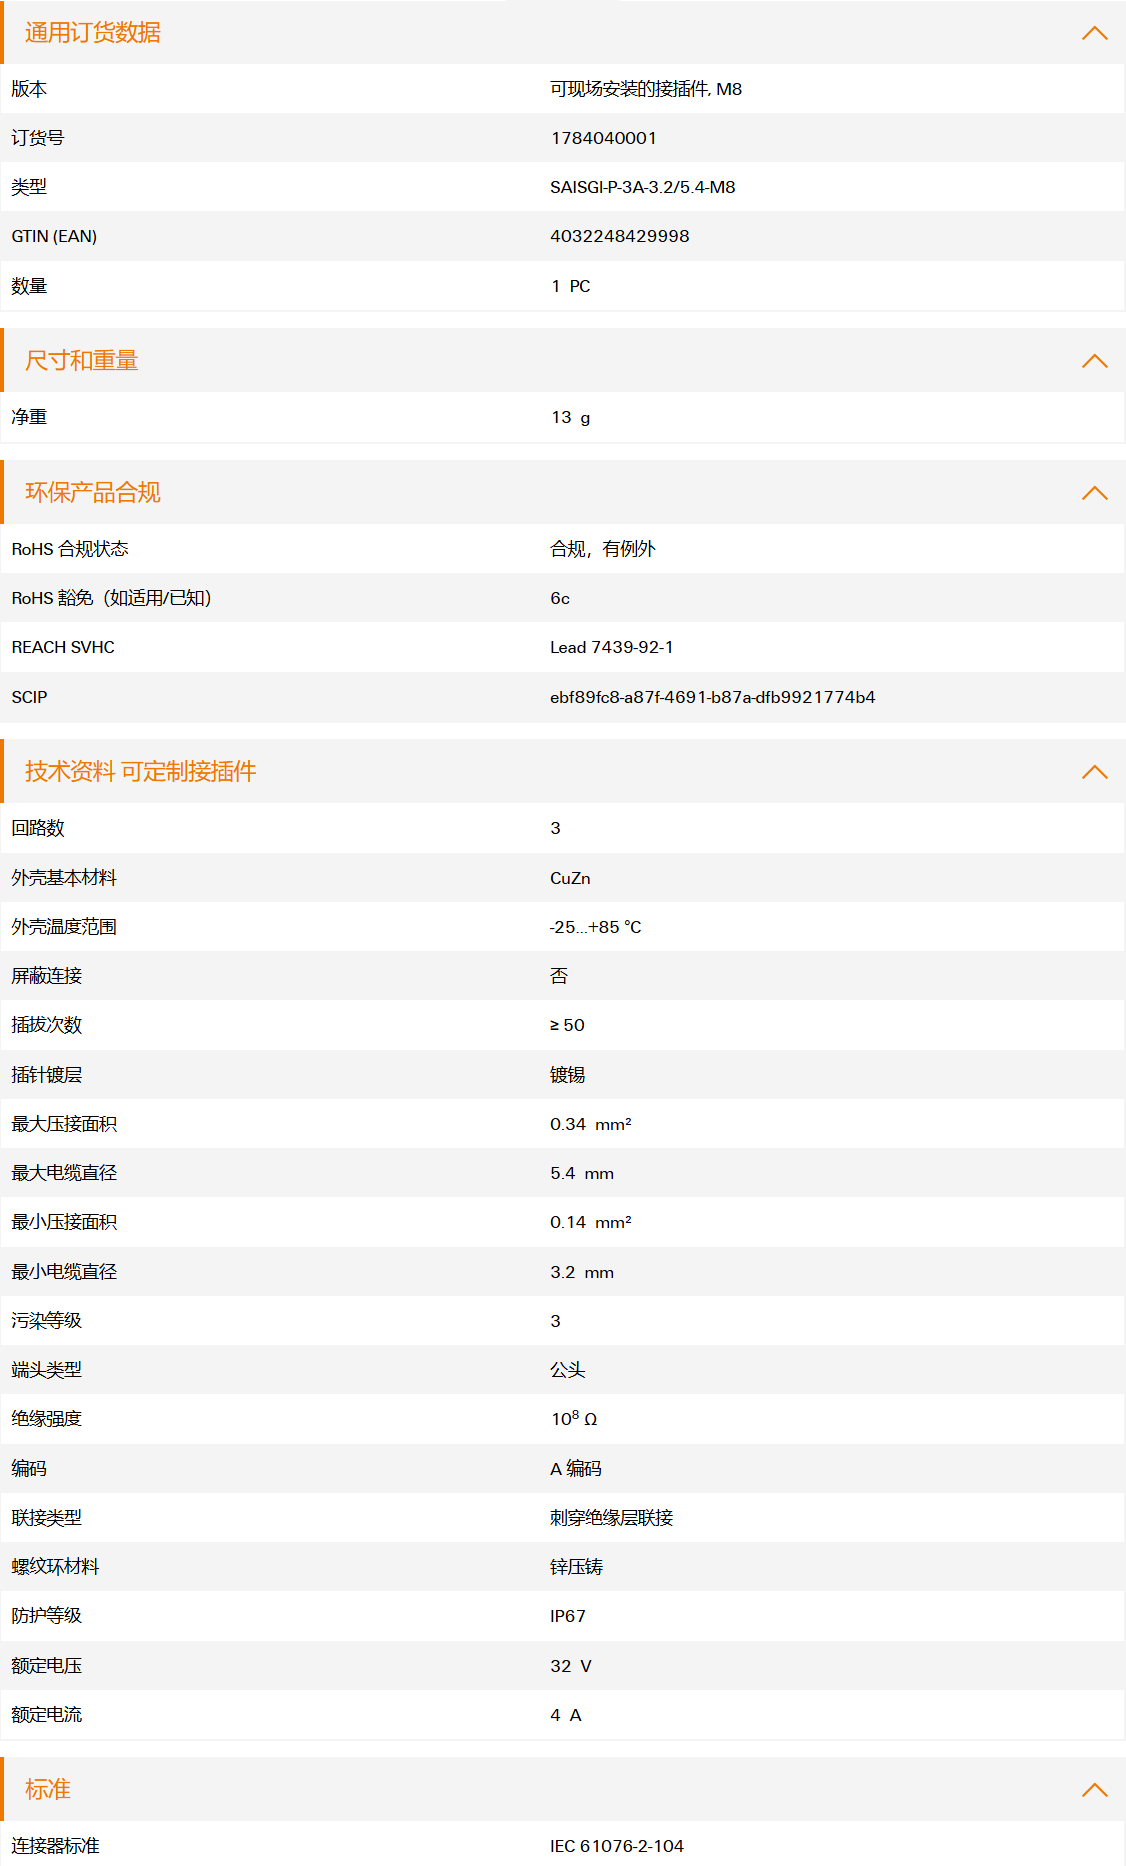Click the coding value A 编码

tap(576, 1469)
